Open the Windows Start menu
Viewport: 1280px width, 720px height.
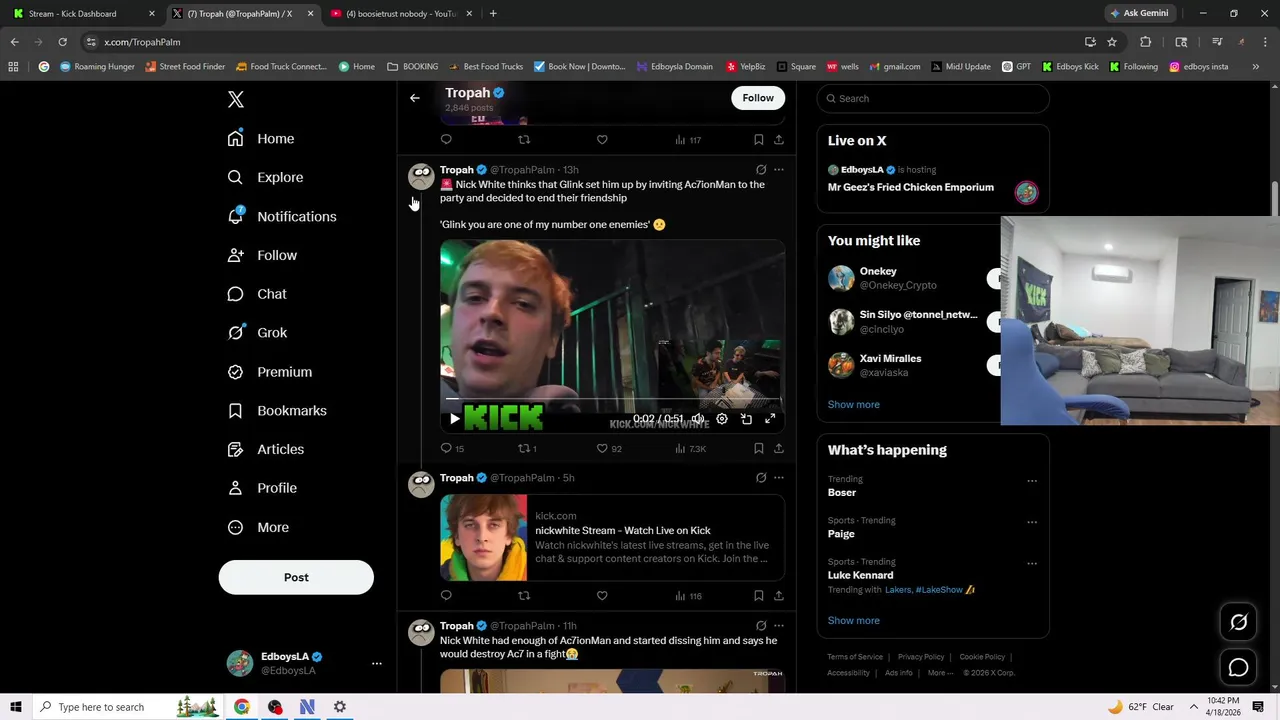coord(16,707)
